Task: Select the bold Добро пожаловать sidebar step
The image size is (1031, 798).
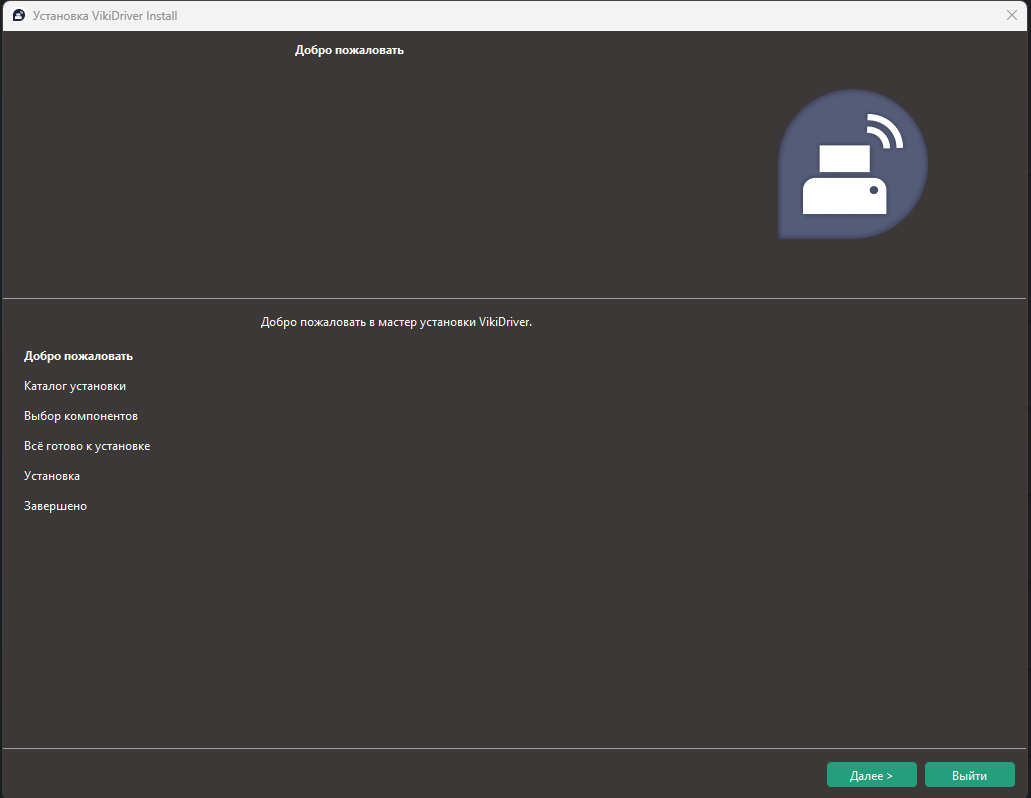Action: (78, 356)
